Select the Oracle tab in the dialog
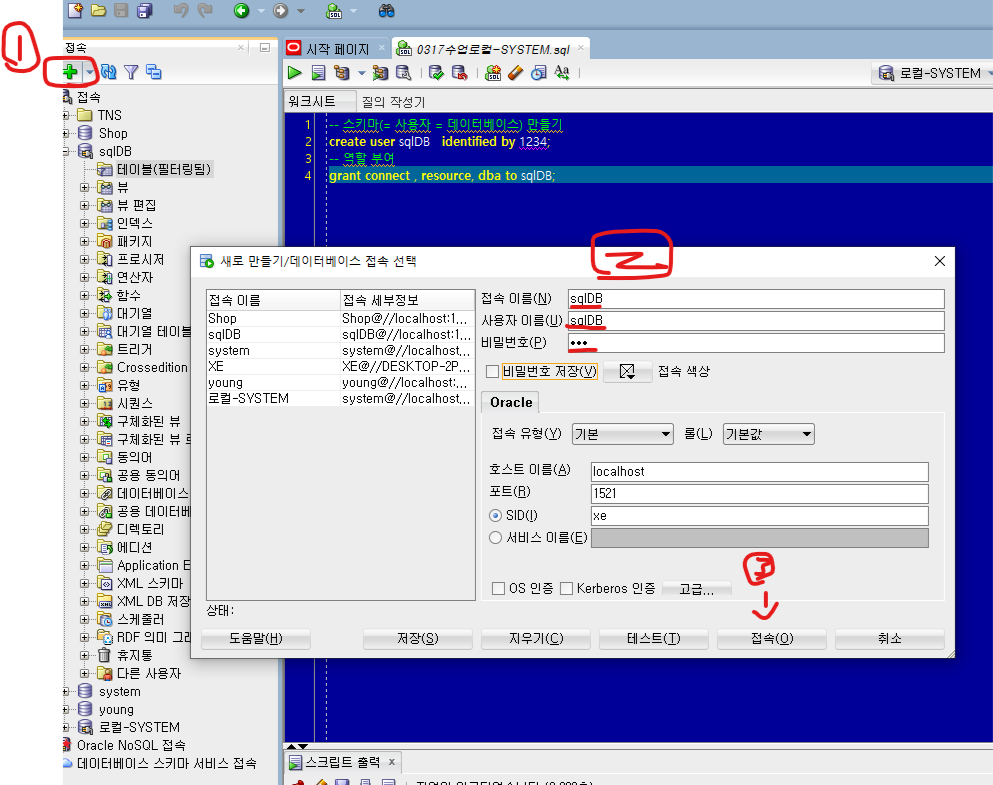 click(511, 403)
